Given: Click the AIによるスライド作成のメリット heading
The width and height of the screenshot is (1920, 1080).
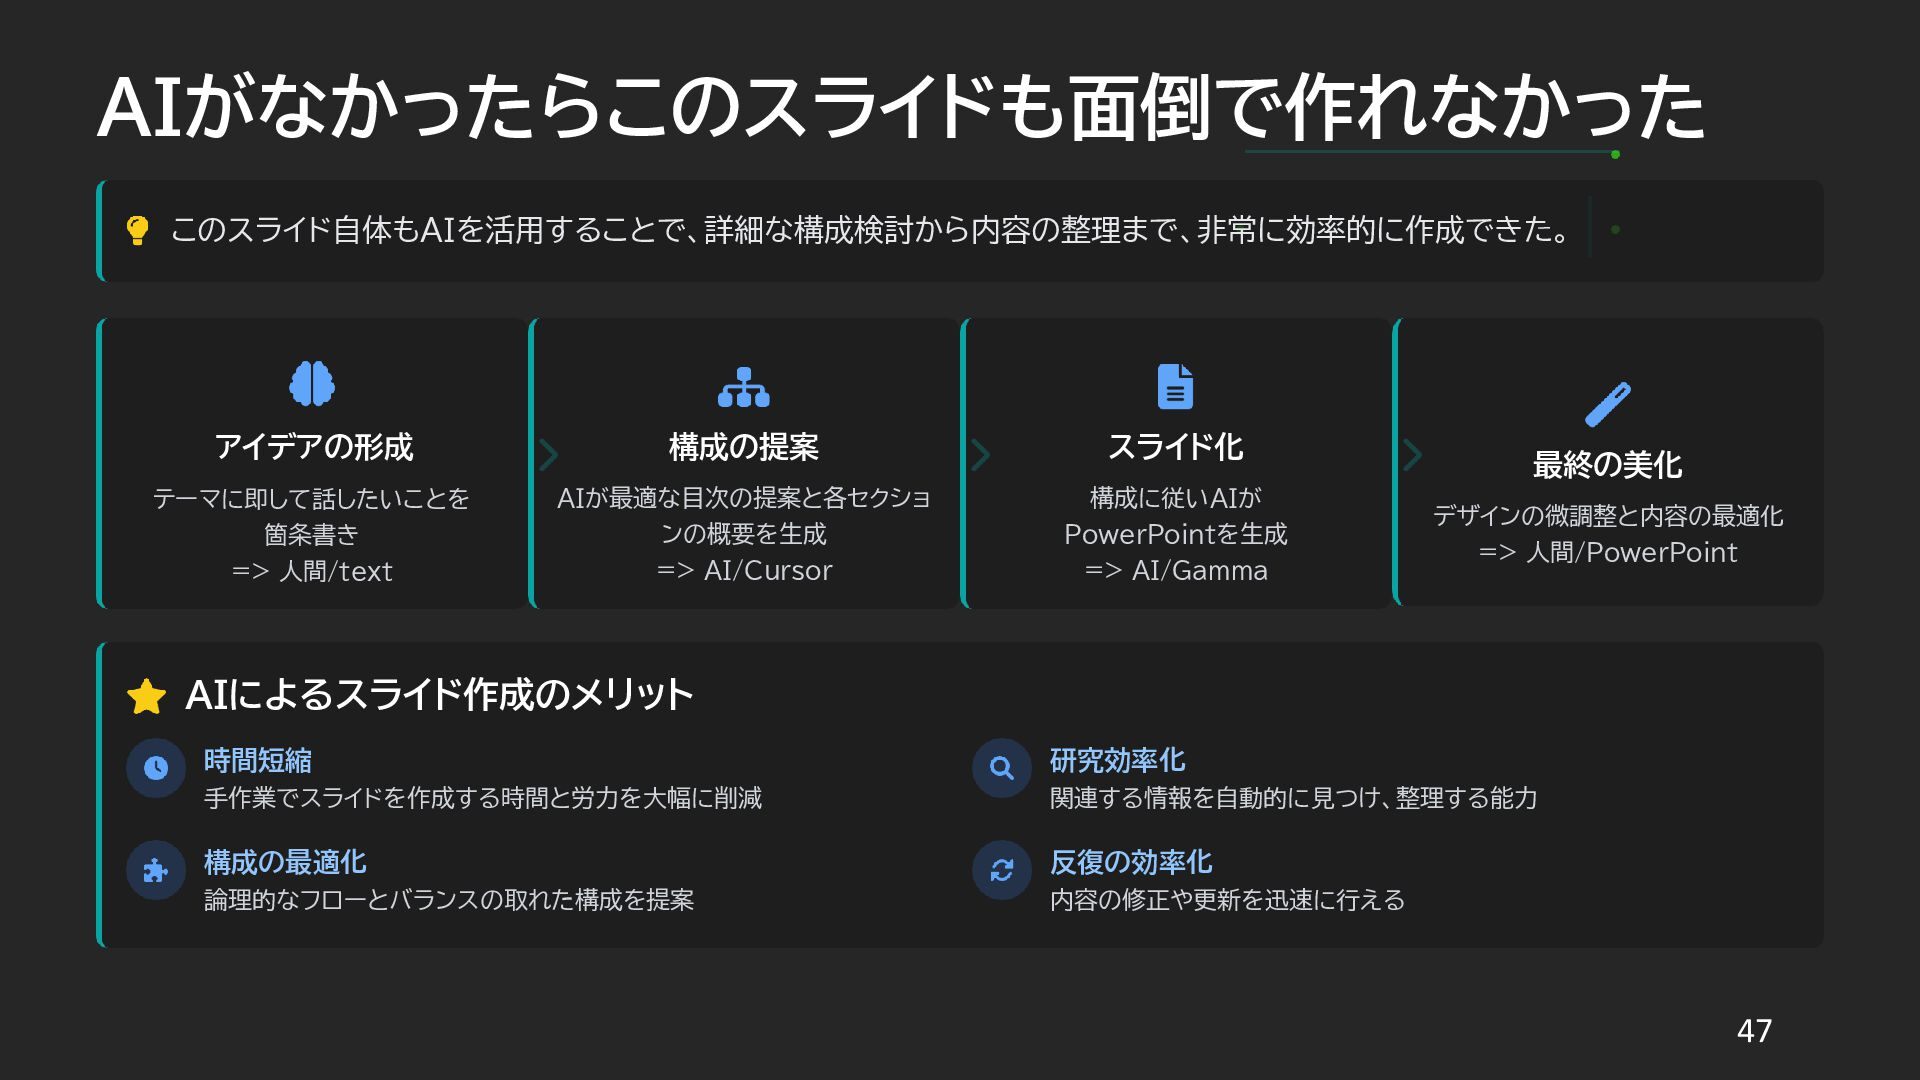Looking at the screenshot, I should tap(439, 695).
